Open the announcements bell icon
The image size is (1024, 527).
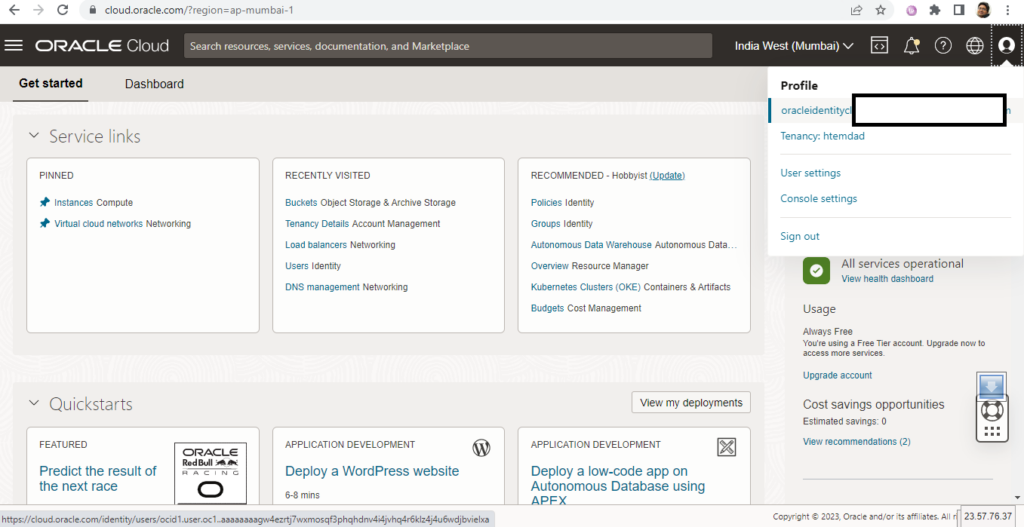pyautogui.click(x=911, y=45)
